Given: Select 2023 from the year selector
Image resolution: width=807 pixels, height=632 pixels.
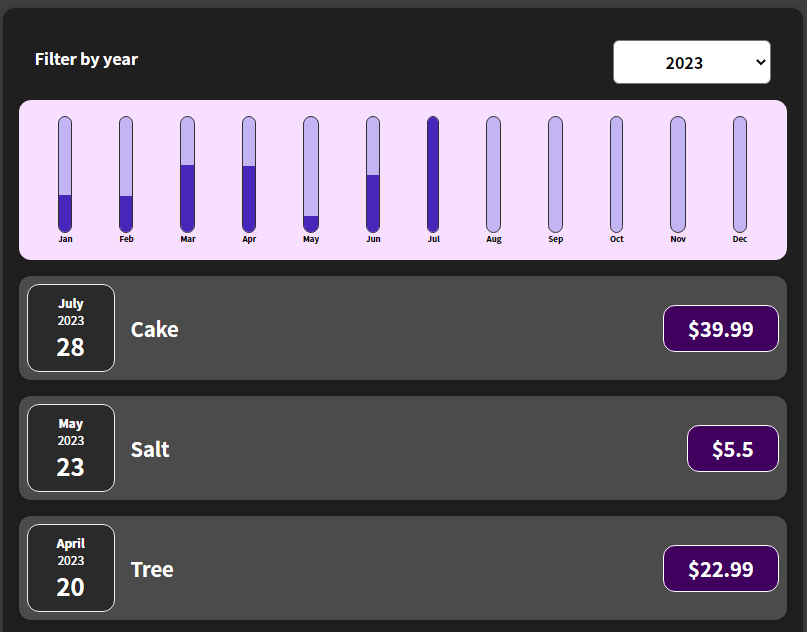Looking at the screenshot, I should [691, 61].
